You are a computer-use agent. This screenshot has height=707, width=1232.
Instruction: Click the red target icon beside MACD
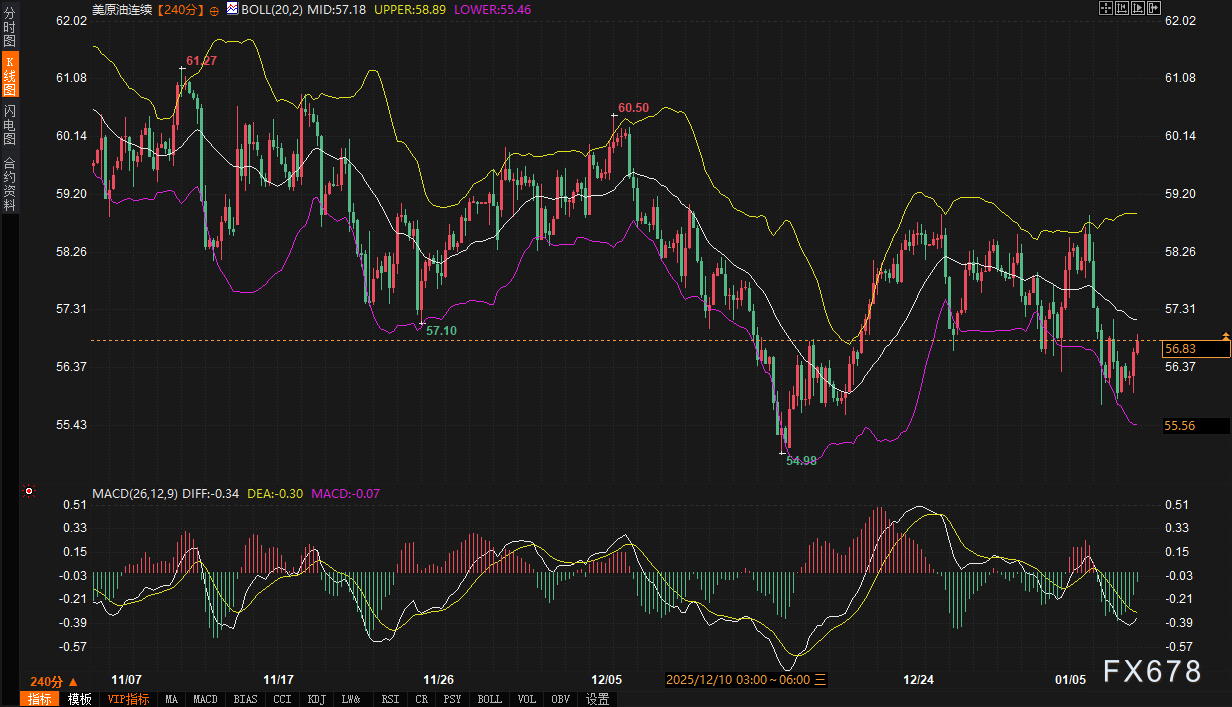coord(29,491)
